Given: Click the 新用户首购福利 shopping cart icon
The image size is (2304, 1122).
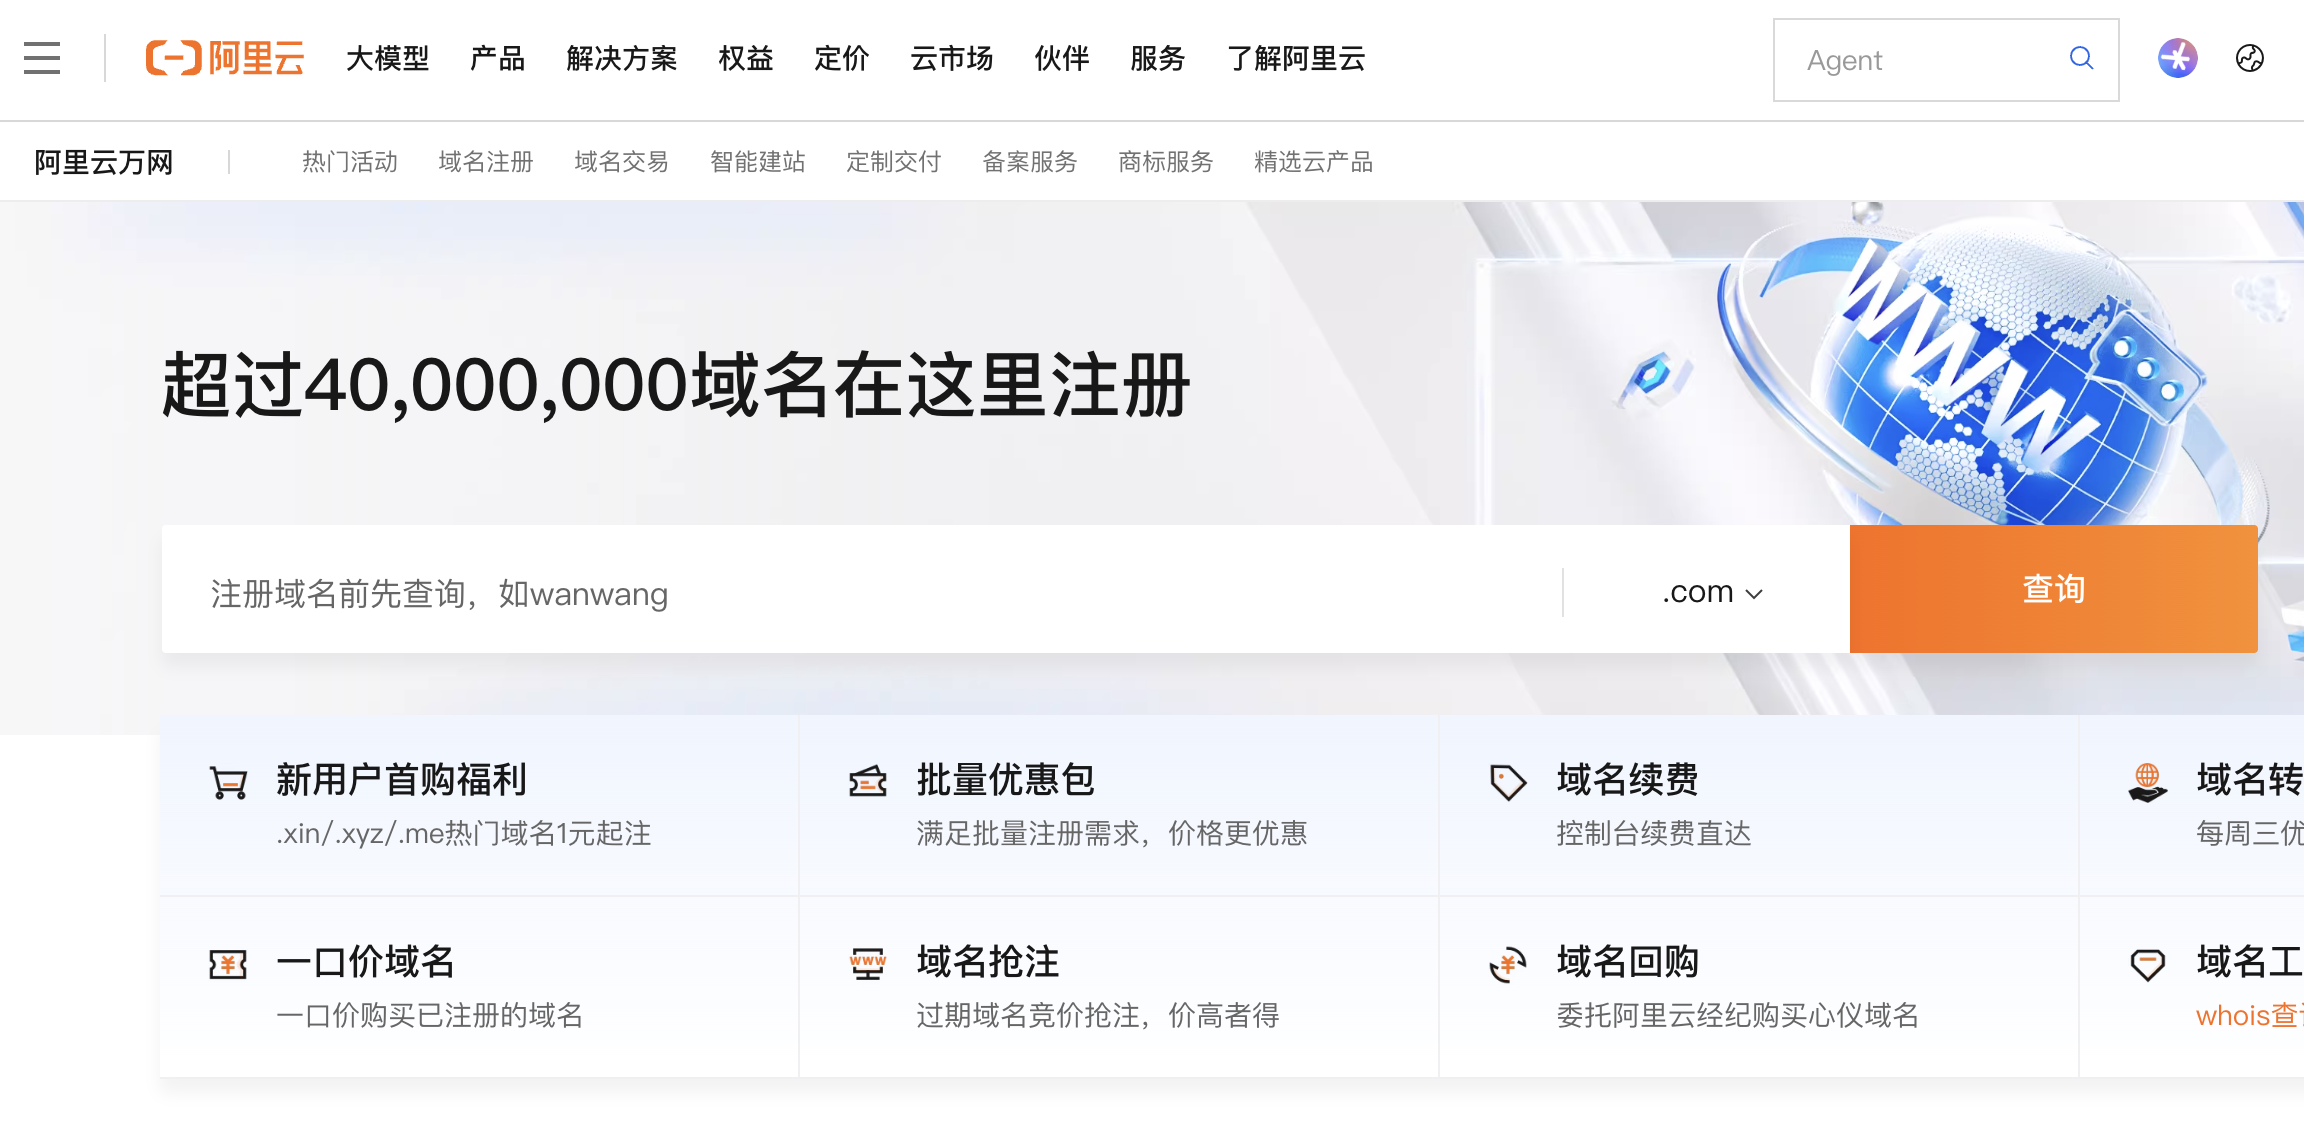Looking at the screenshot, I should click(228, 781).
